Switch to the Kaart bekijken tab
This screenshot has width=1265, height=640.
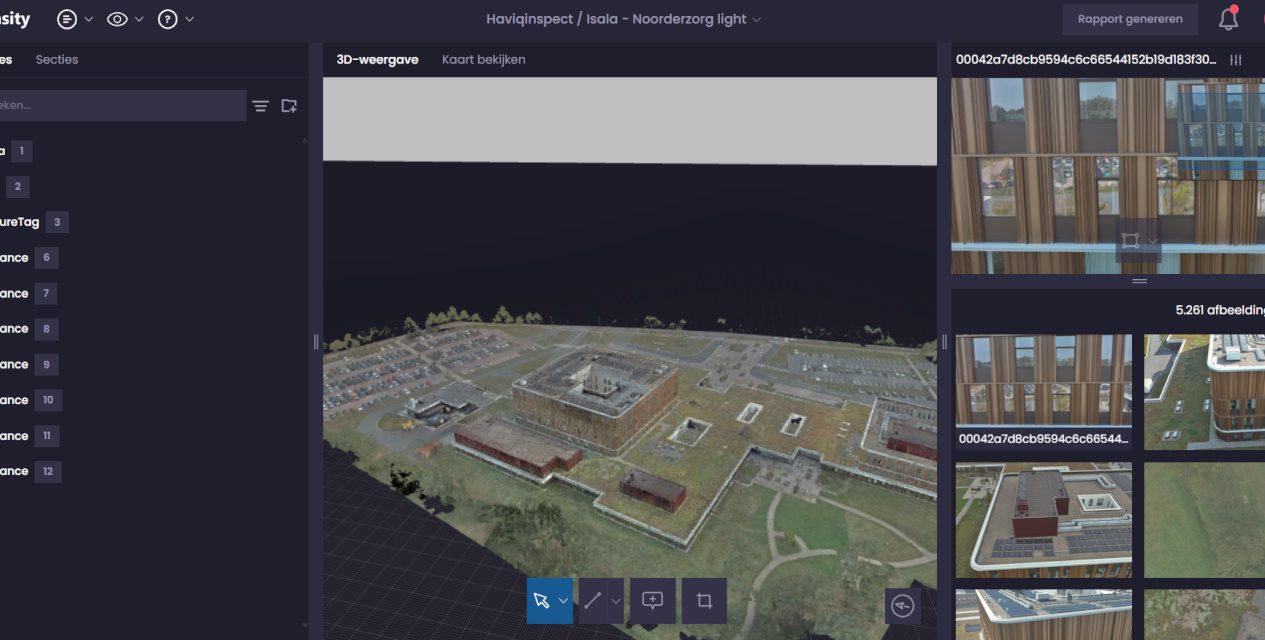coord(483,60)
